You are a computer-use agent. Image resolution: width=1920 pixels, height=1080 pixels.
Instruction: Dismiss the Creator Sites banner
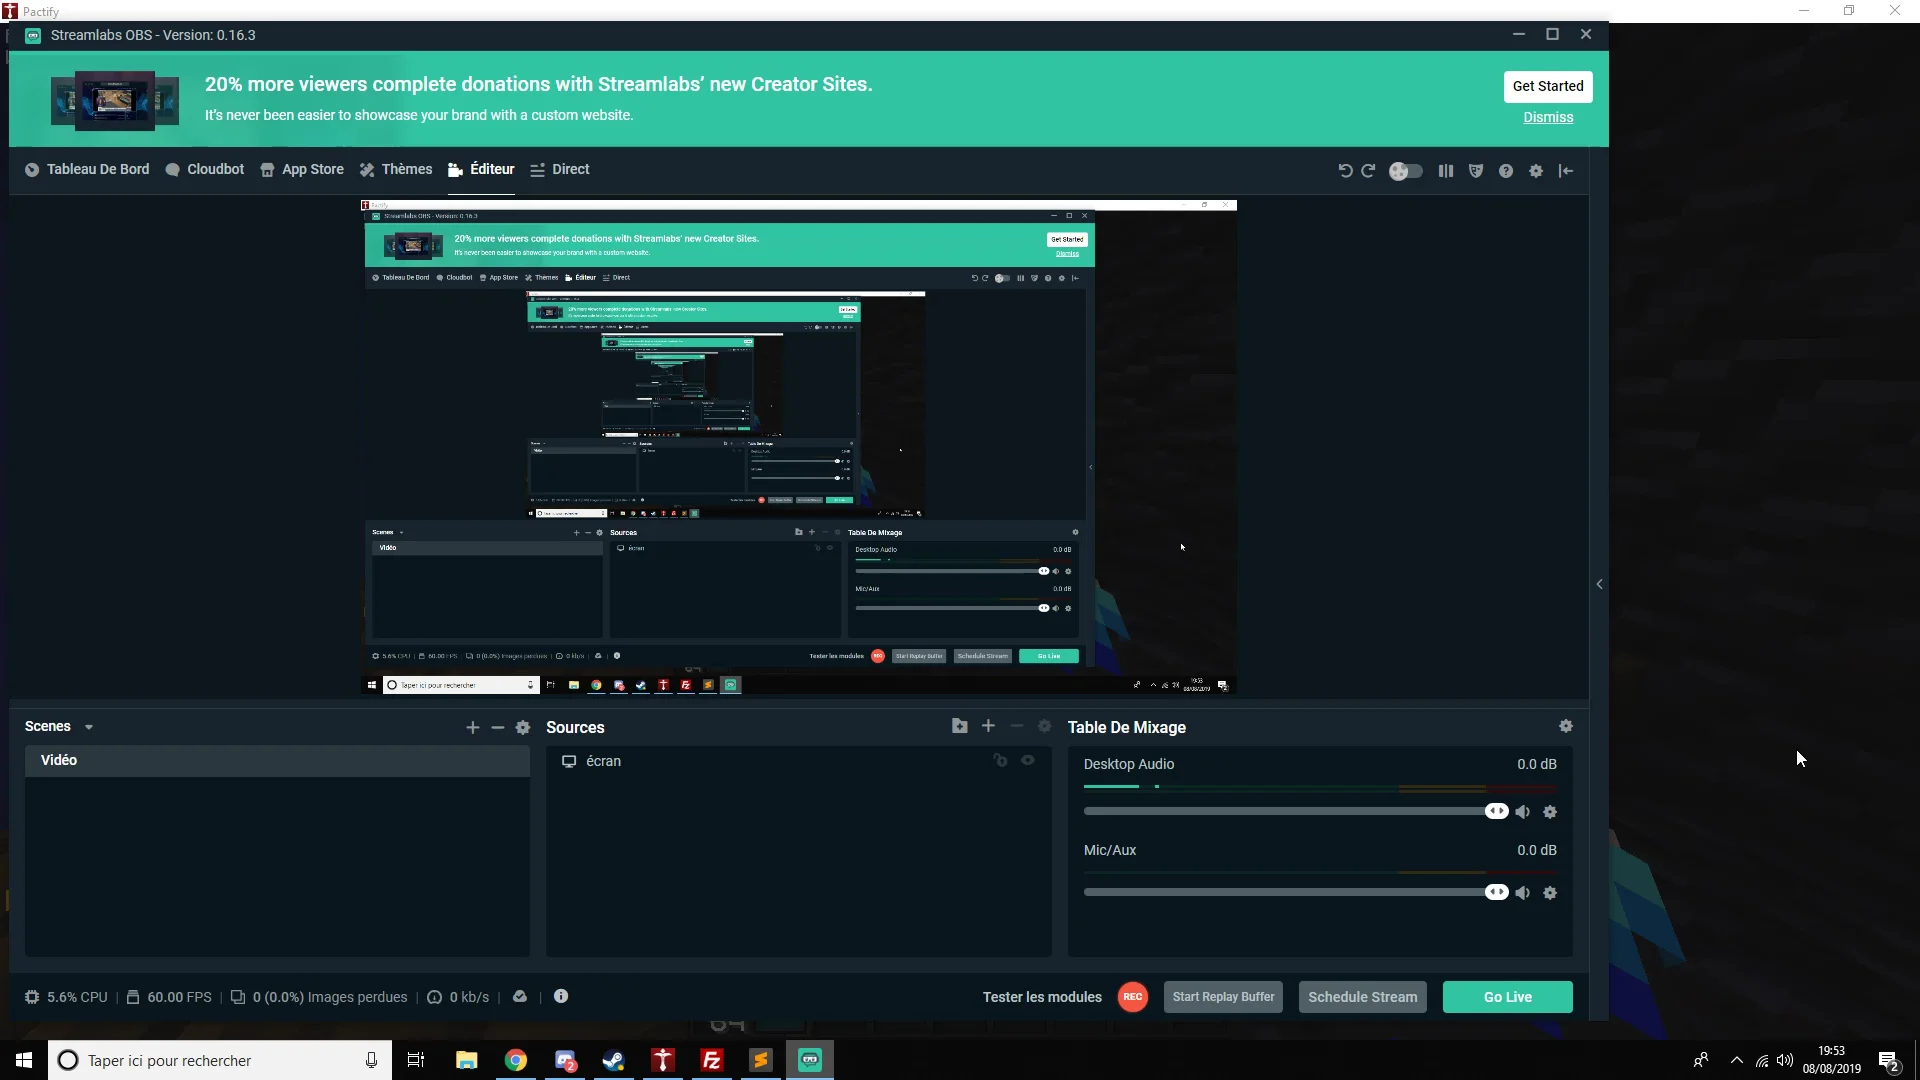coord(1548,117)
